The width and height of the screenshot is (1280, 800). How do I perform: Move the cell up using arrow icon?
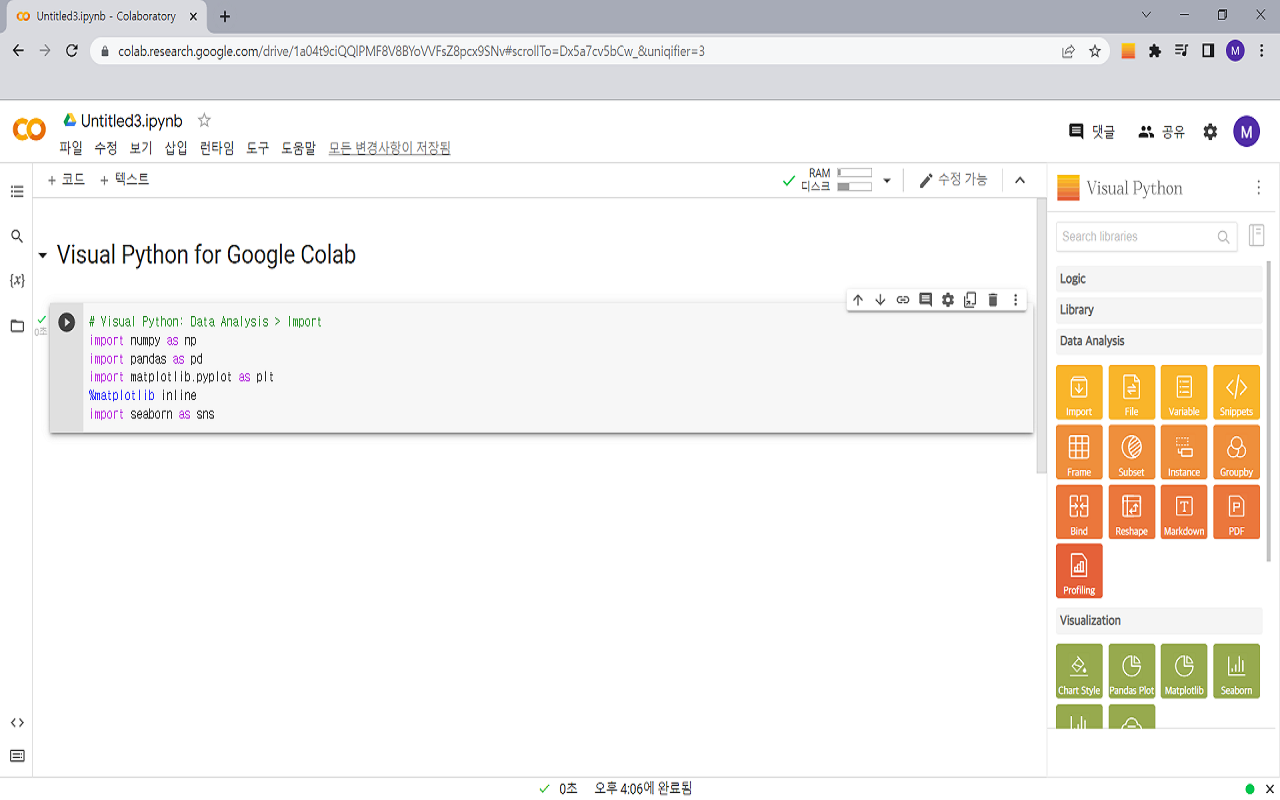(x=857, y=299)
